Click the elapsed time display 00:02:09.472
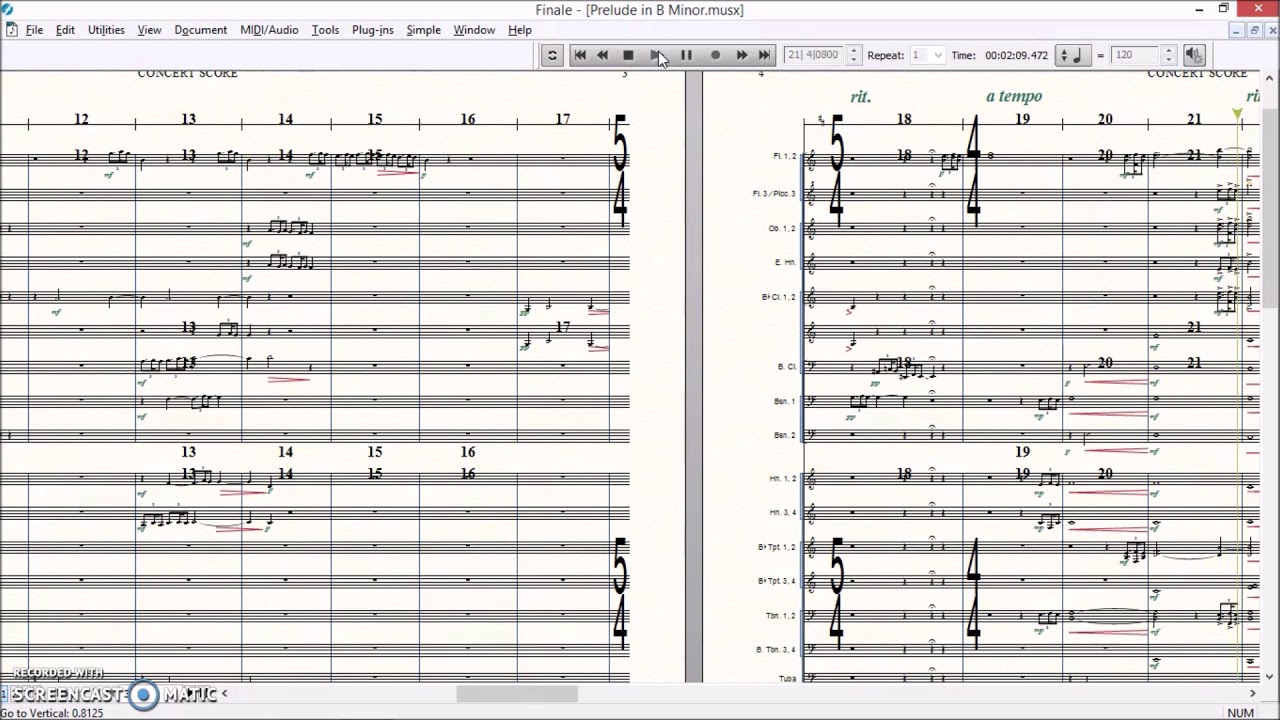This screenshot has width=1280, height=720. [x=1017, y=55]
